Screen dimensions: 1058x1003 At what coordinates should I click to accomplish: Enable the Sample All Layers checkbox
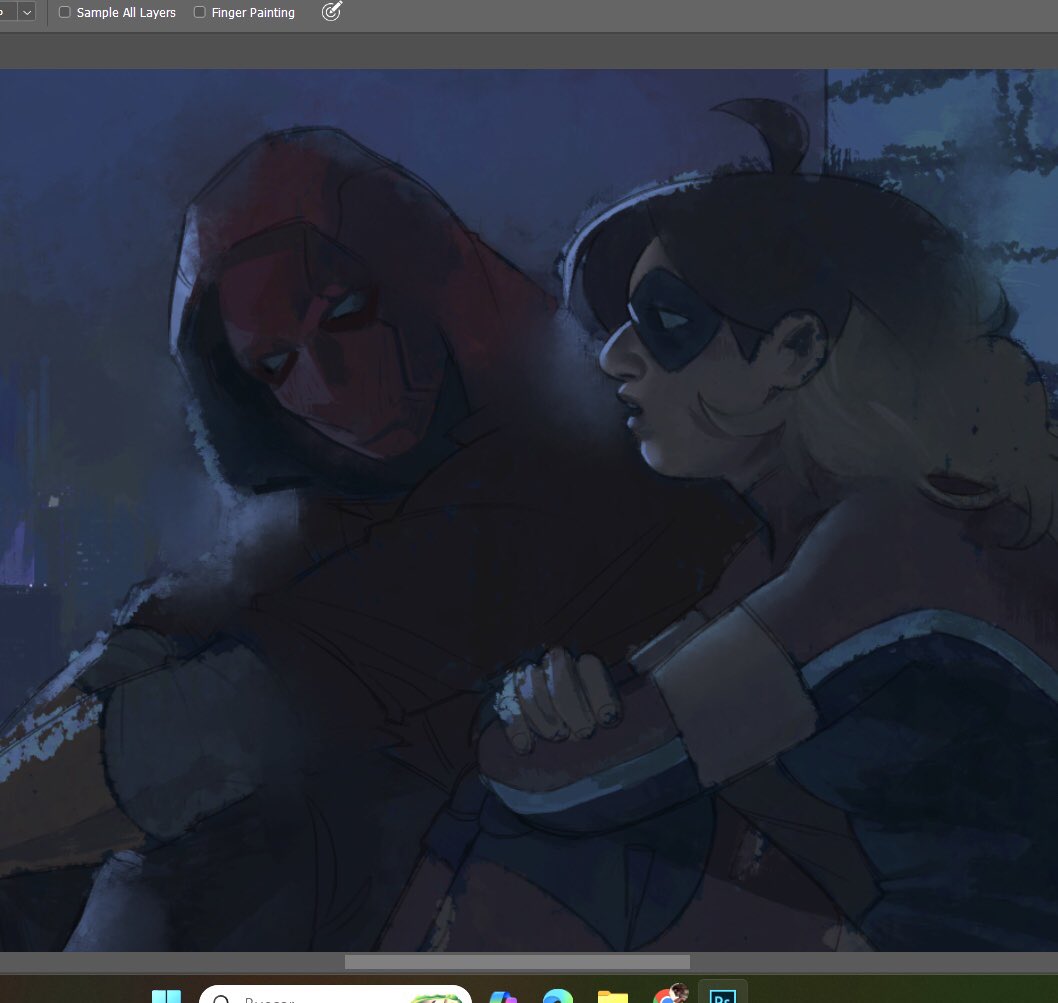65,12
